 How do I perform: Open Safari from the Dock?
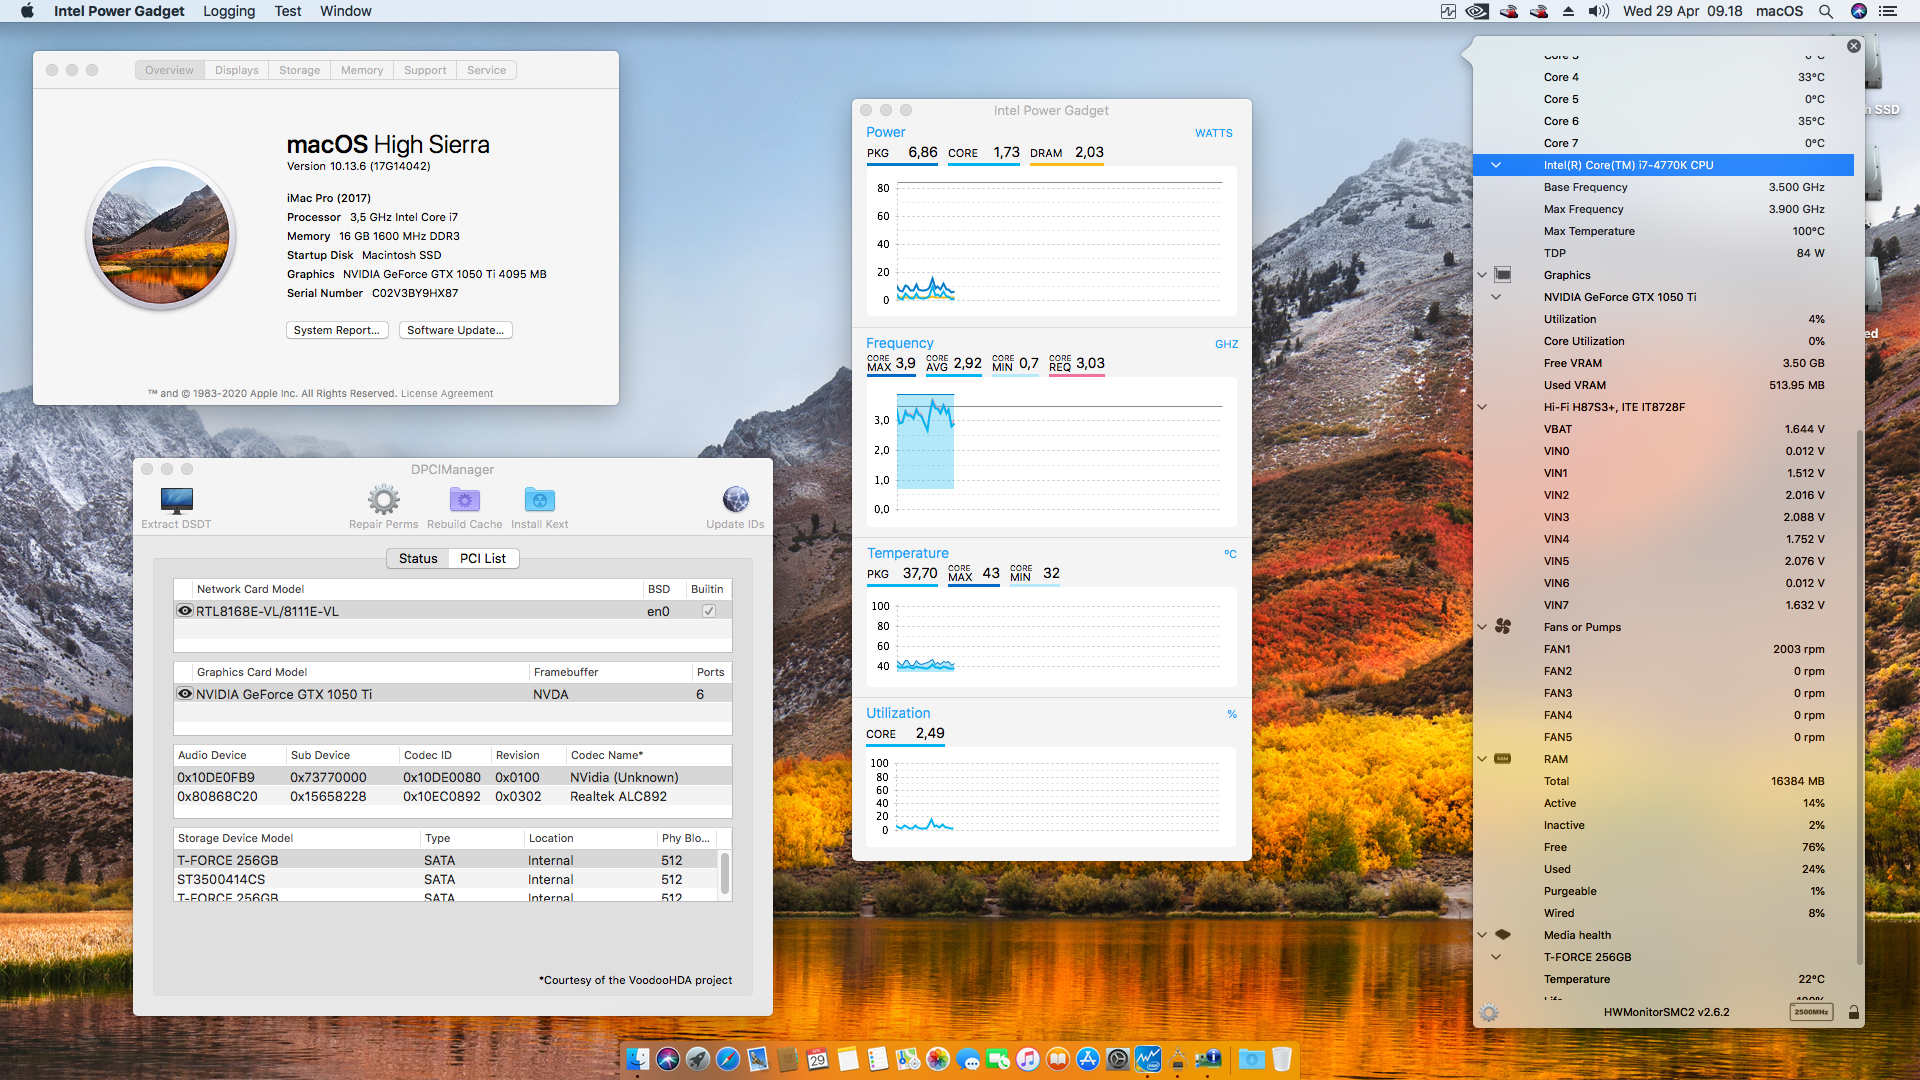(x=728, y=1059)
